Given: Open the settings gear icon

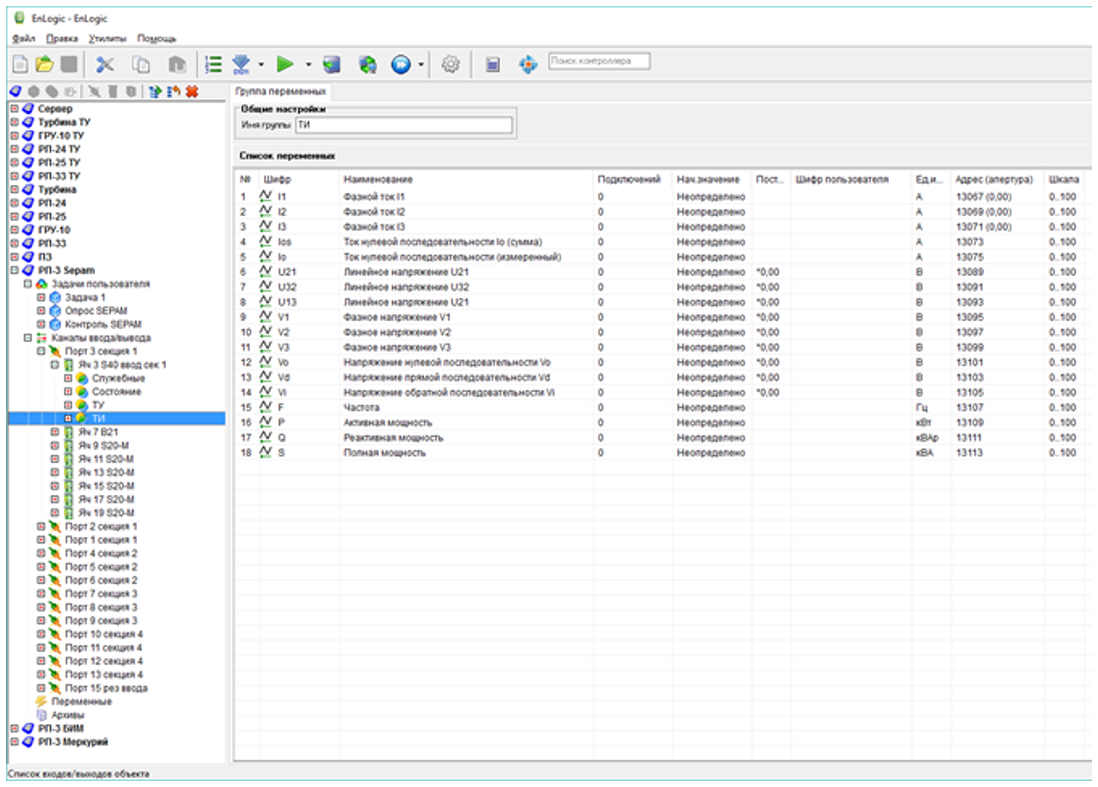Looking at the screenshot, I should (x=451, y=65).
